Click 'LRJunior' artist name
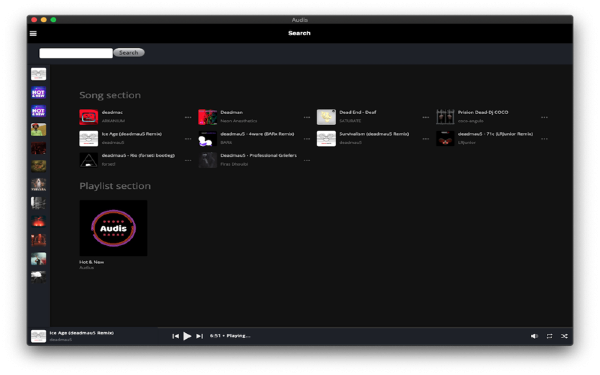The height and width of the screenshot is (375, 600). [x=466, y=142]
